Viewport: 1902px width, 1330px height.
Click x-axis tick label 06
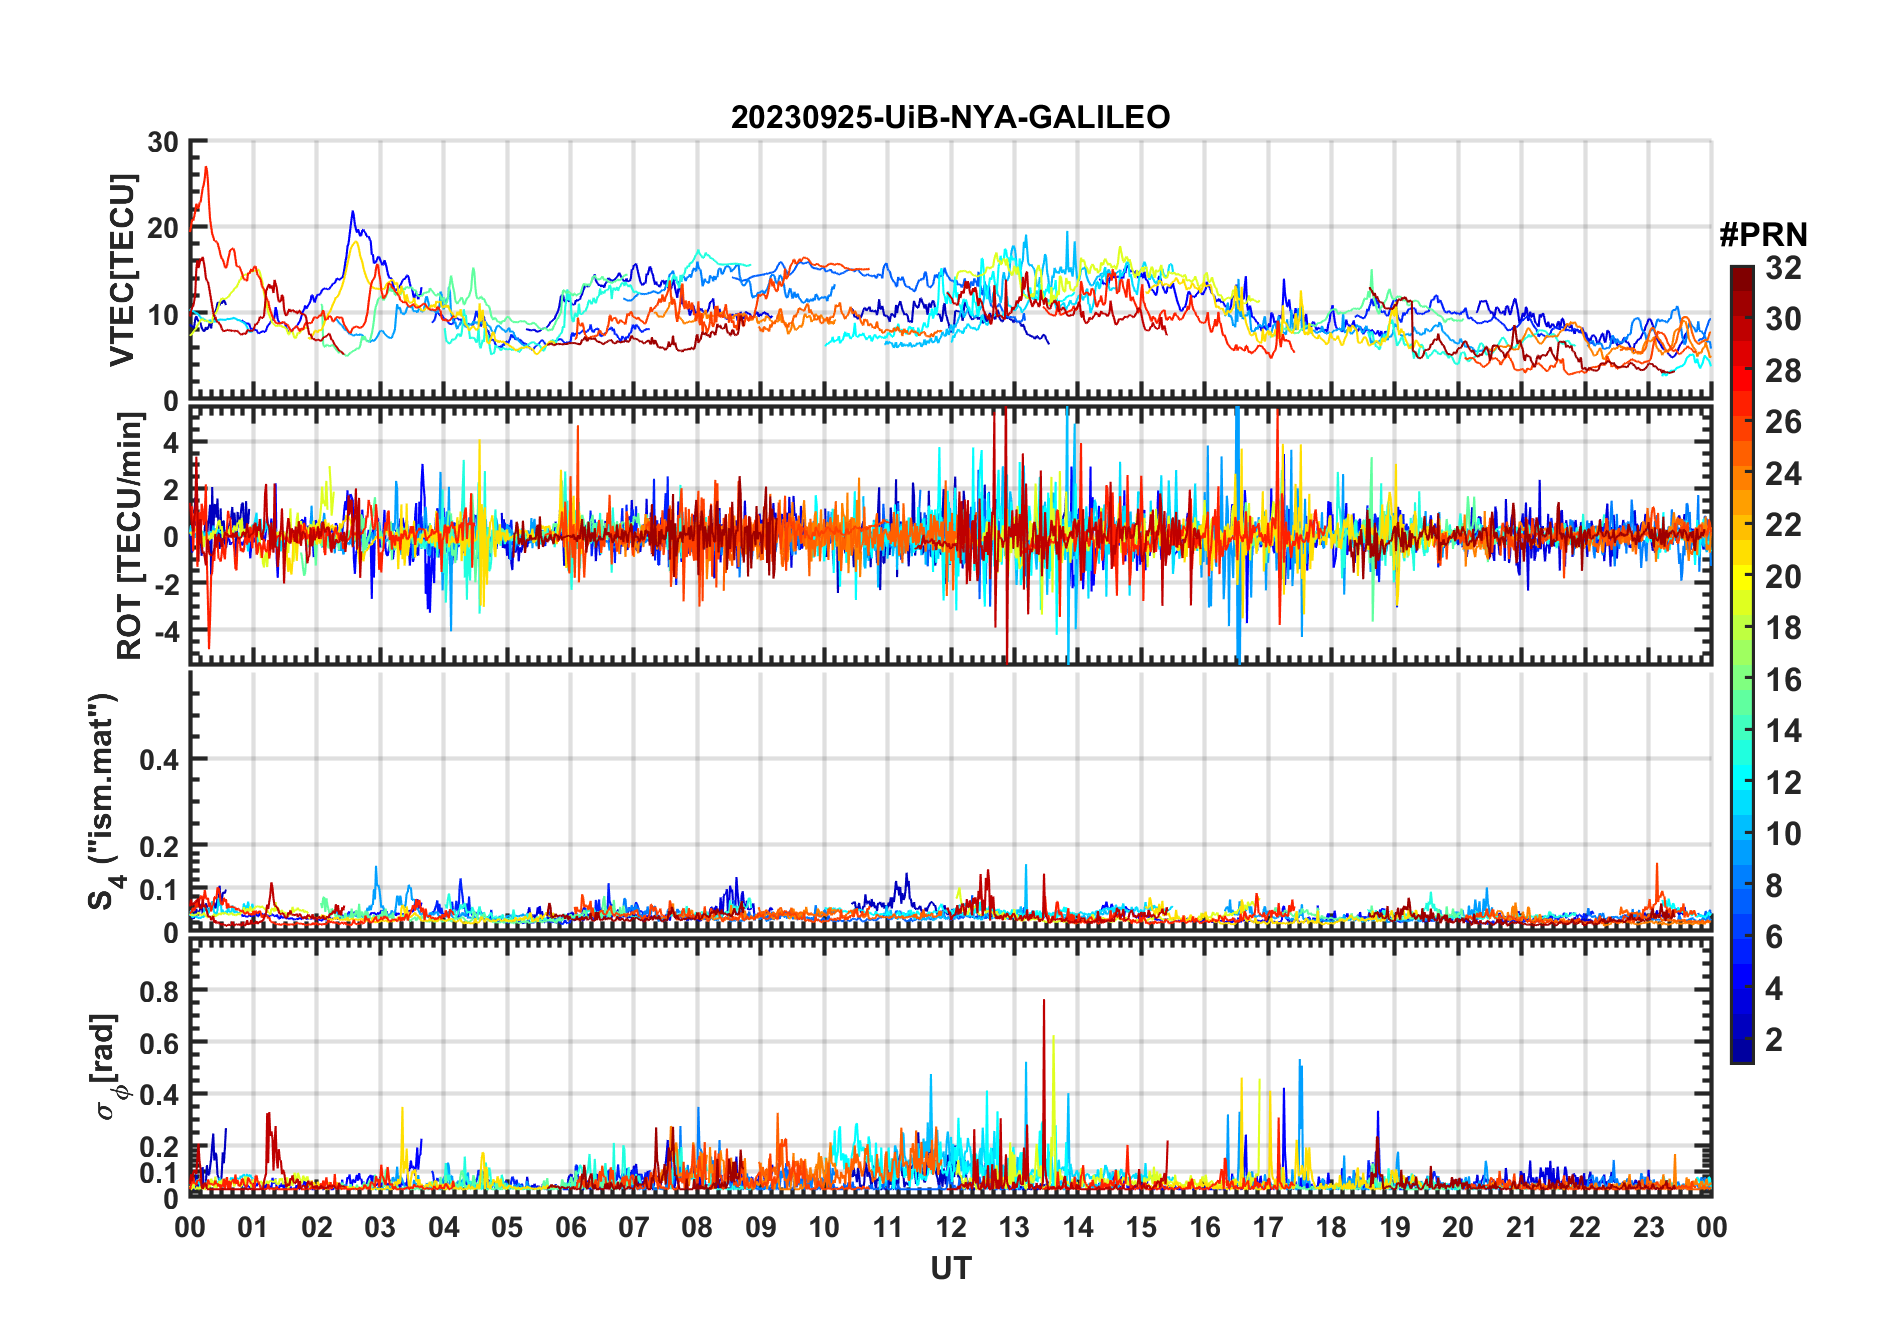pyautogui.click(x=570, y=1227)
